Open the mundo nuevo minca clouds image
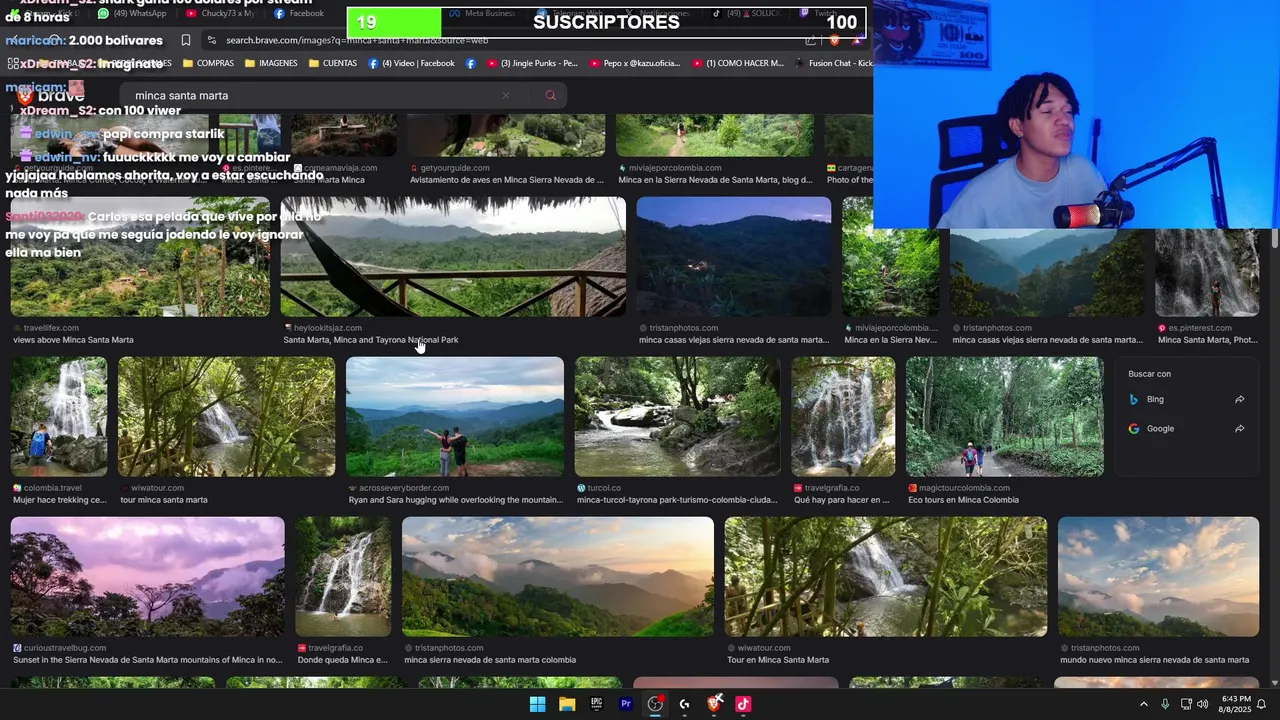The height and width of the screenshot is (720, 1280). pyautogui.click(x=1158, y=576)
